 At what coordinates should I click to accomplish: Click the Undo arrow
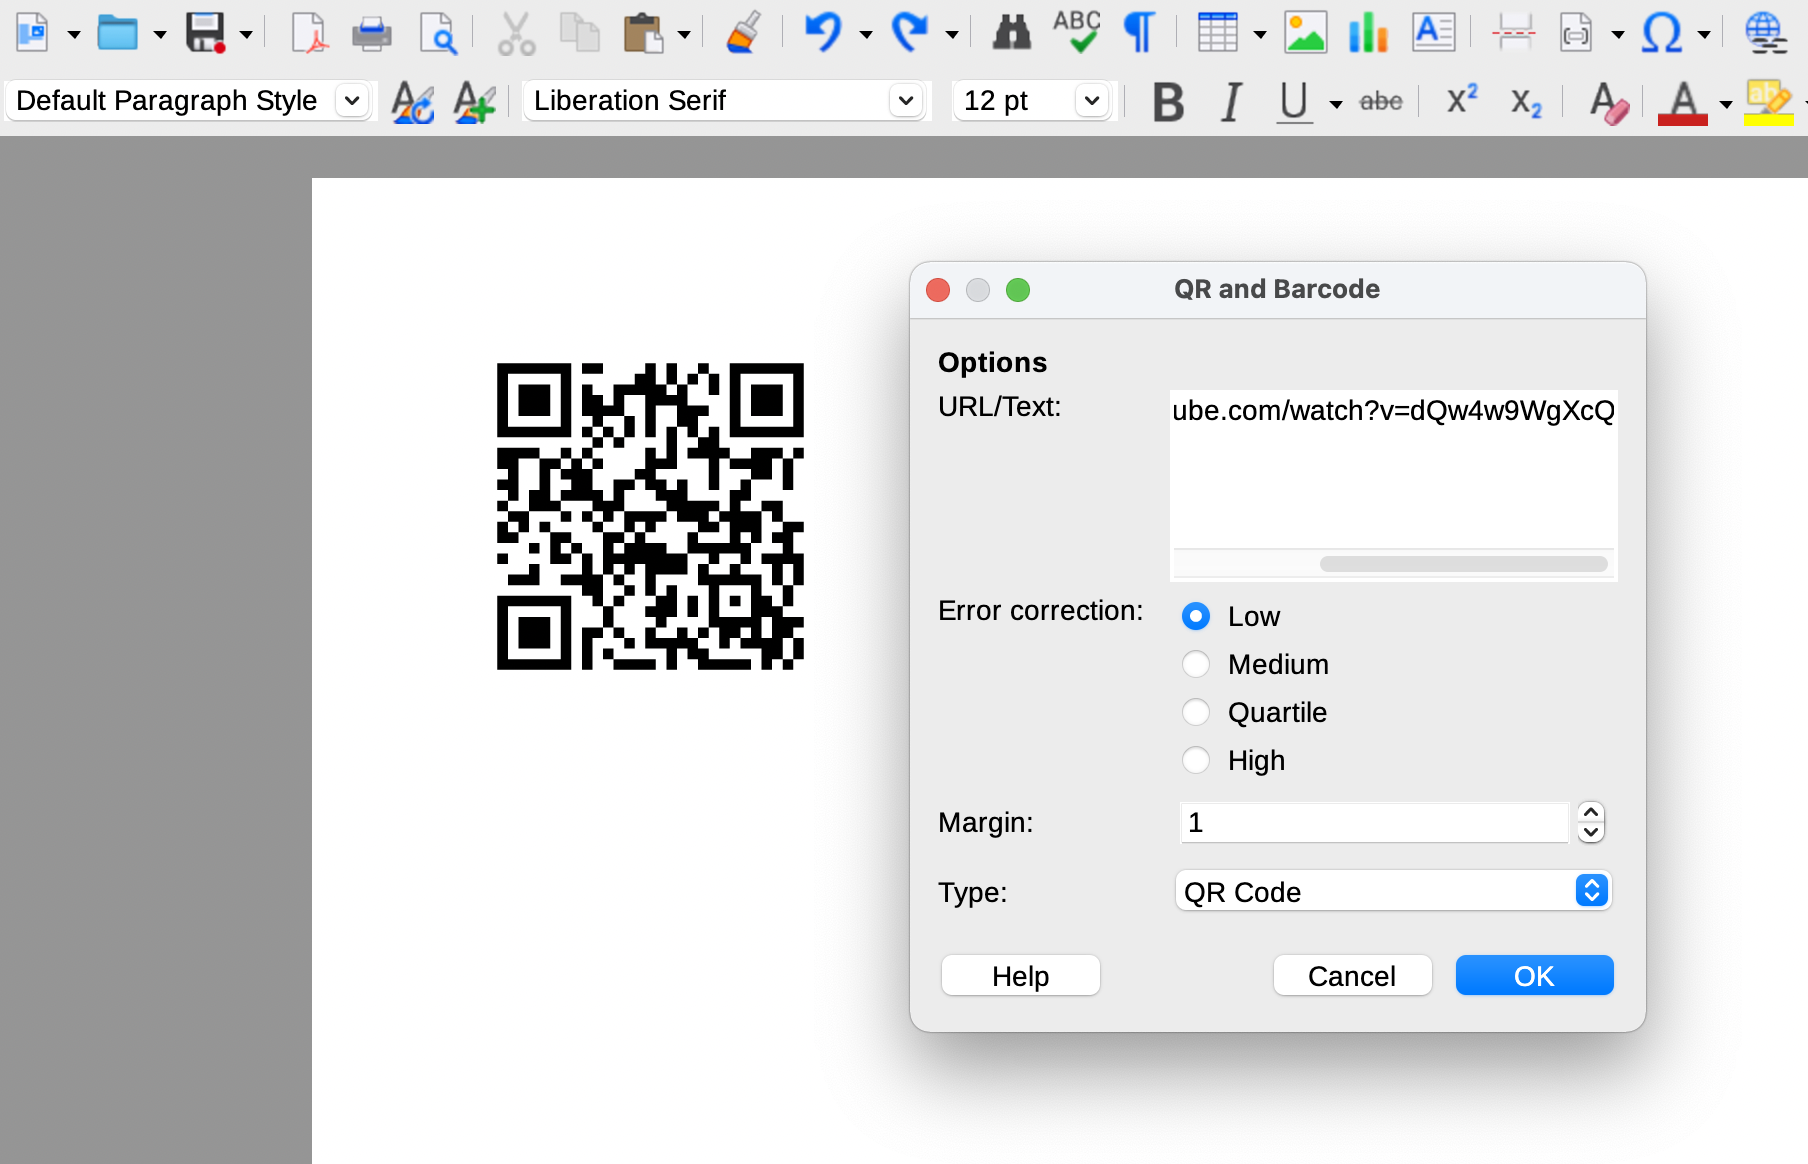823,33
